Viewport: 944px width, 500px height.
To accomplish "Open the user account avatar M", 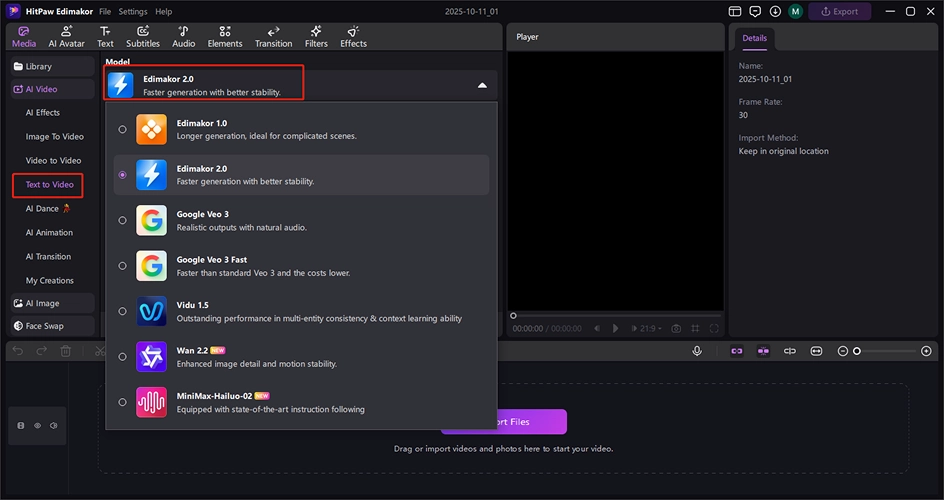I will [795, 11].
